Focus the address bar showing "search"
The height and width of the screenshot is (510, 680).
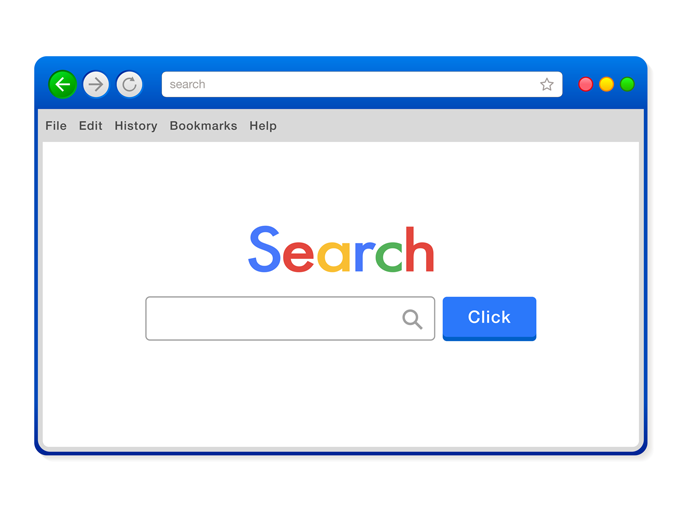[362, 84]
